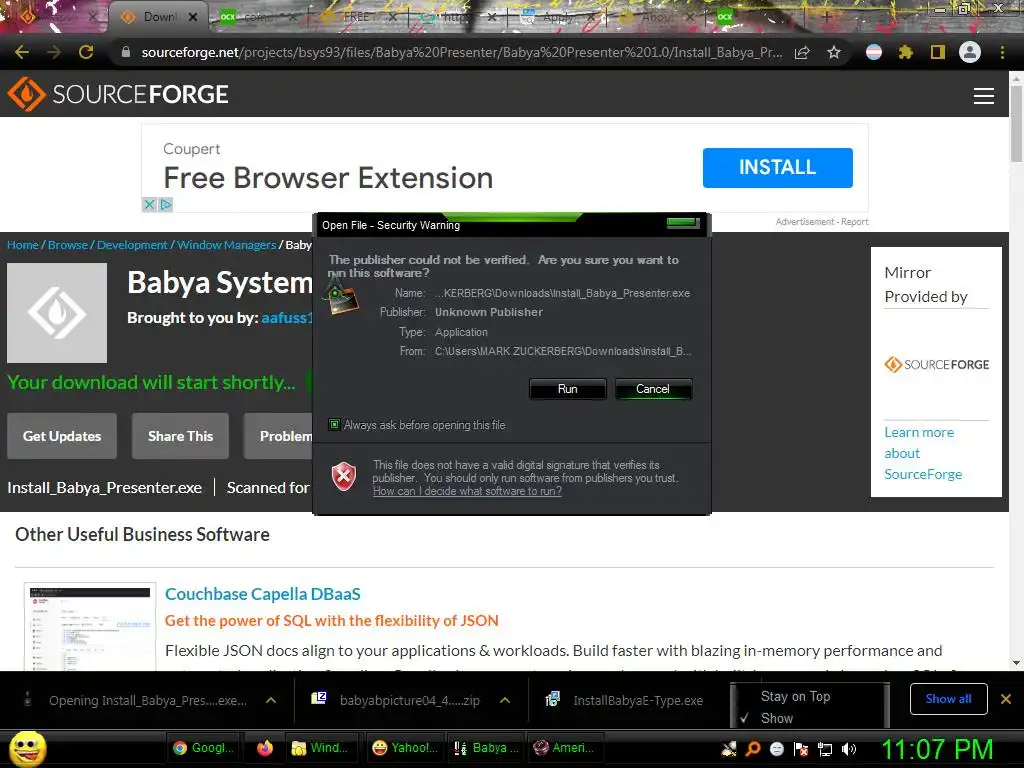Open the babyabpicture04_4 zip download item
Screen dimensions: 1024x768
click(396, 700)
